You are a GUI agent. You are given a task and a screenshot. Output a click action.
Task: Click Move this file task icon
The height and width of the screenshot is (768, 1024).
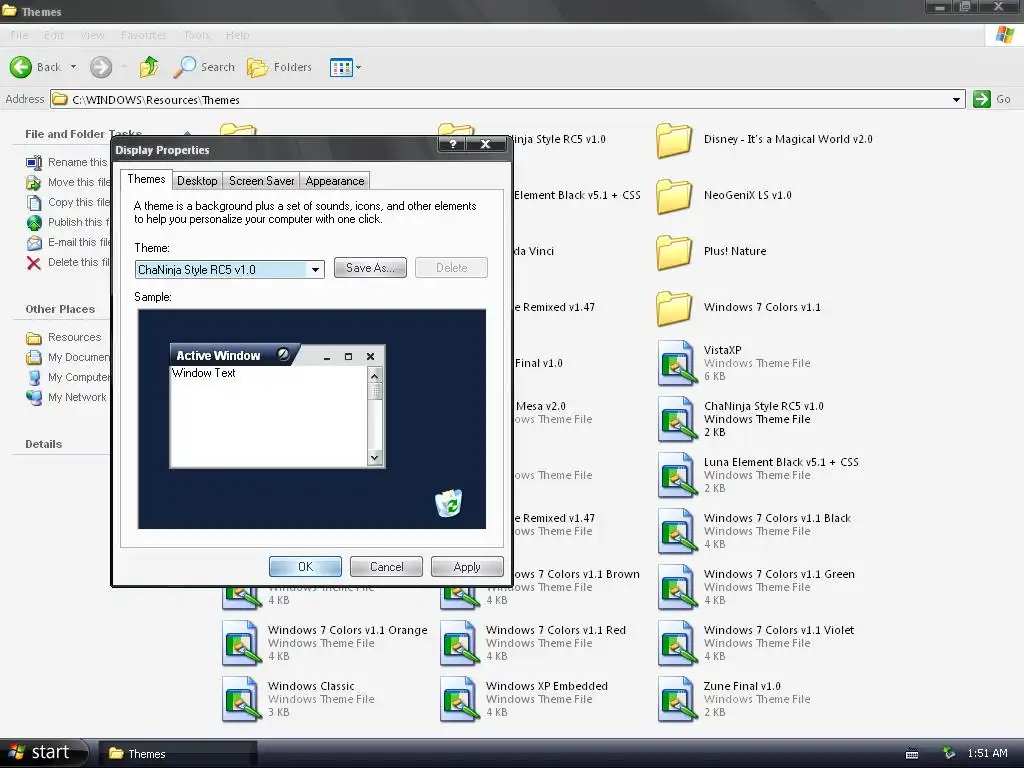(x=34, y=182)
